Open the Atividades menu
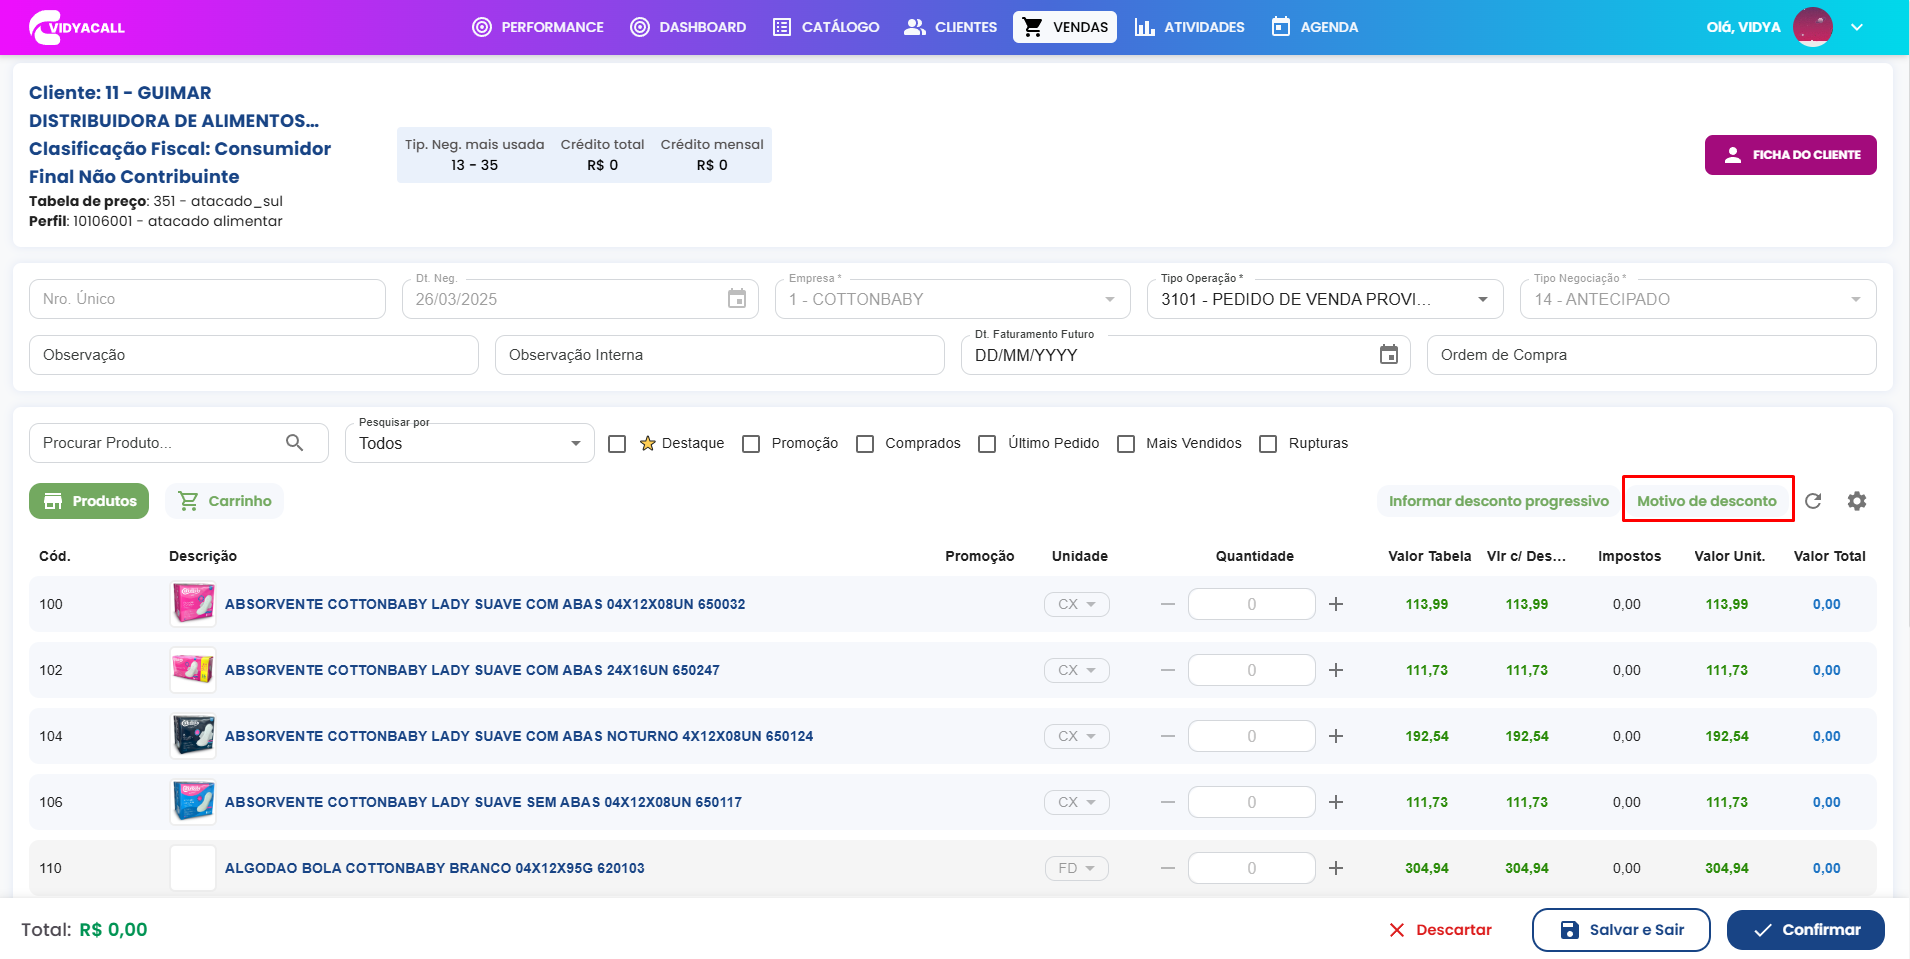Image resolution: width=1910 pixels, height=959 pixels. pyautogui.click(x=1189, y=27)
